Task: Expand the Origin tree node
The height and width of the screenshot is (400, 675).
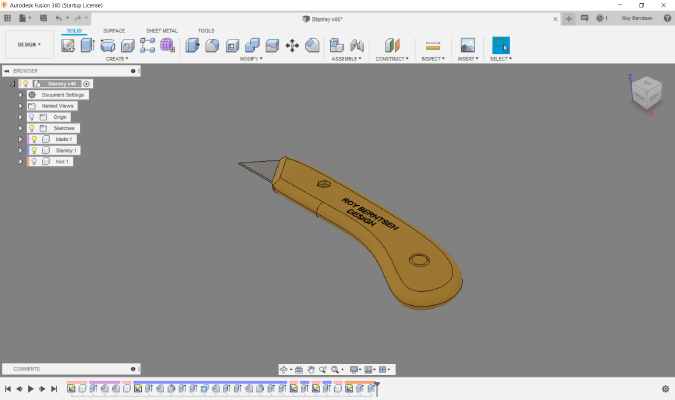Action: (20, 117)
